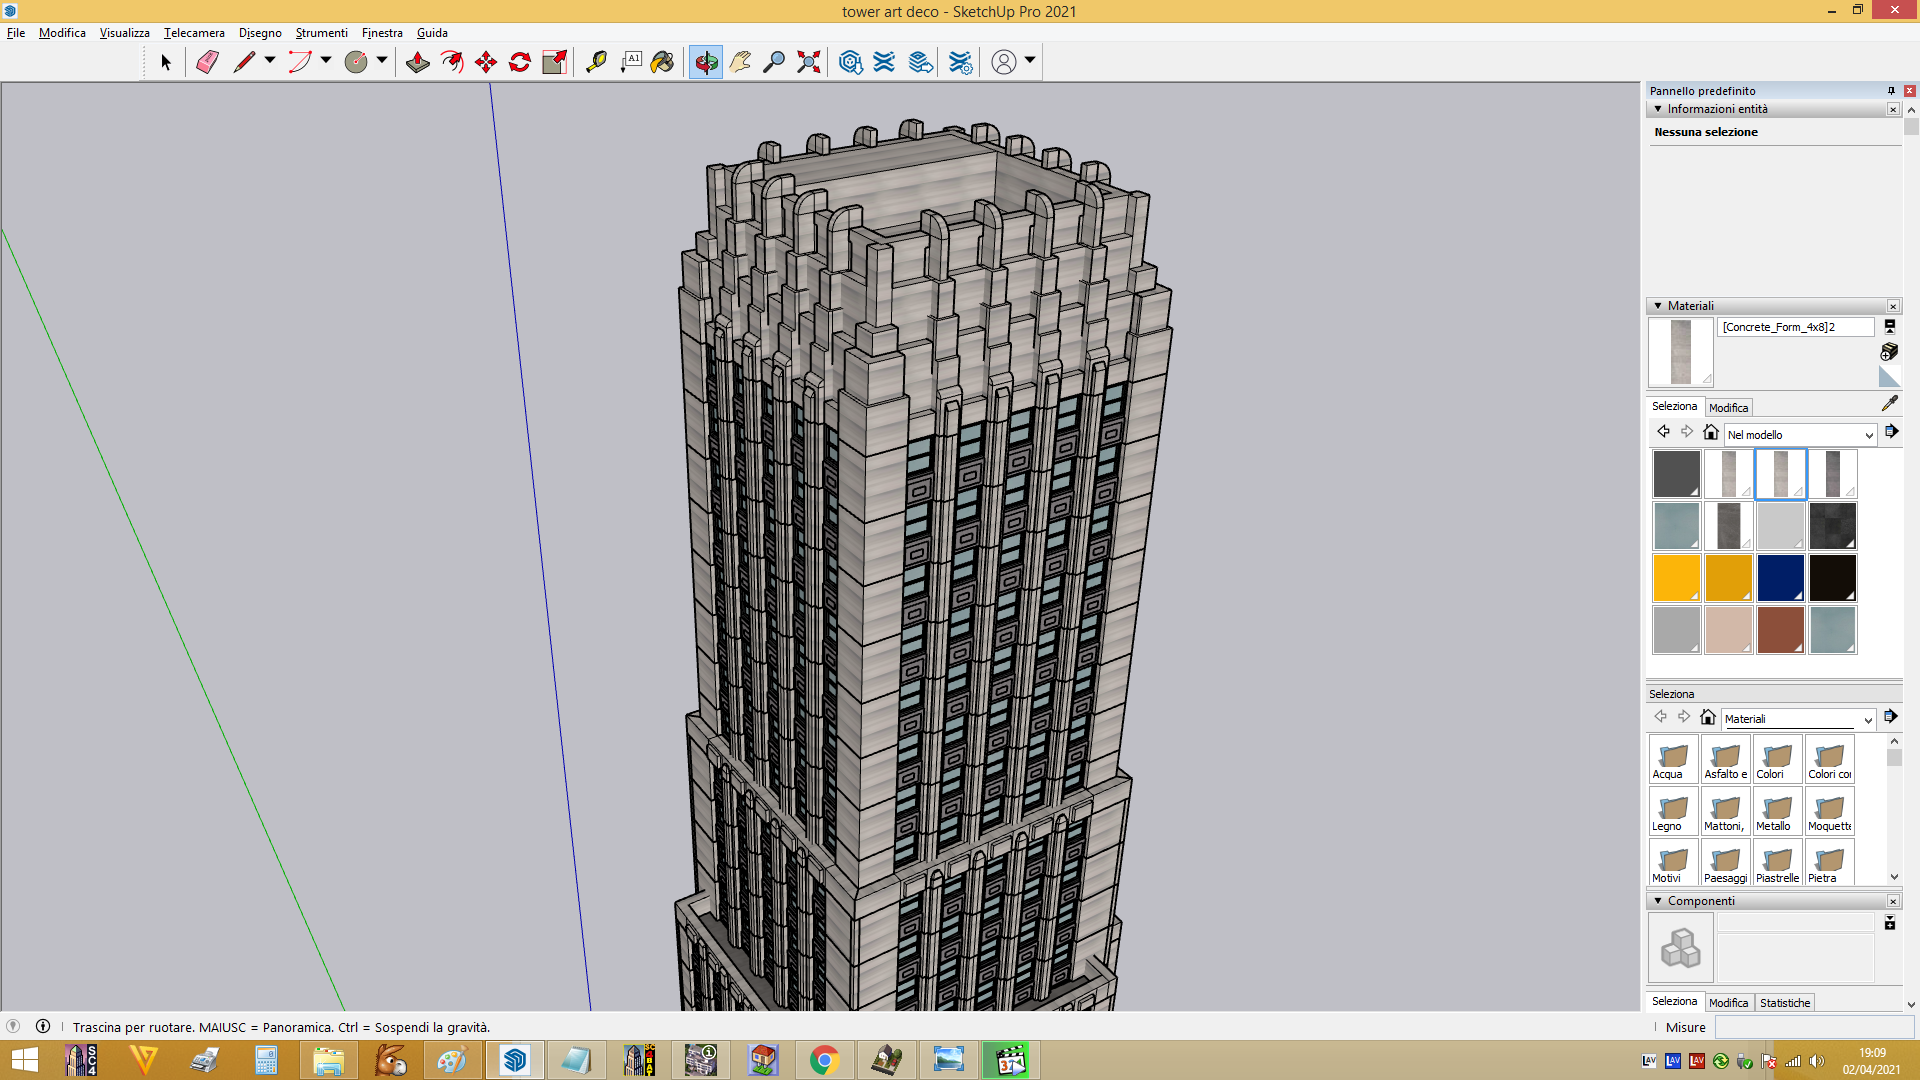This screenshot has width=1920, height=1080.
Task: Open the Pietra materials folder
Action: click(1829, 863)
